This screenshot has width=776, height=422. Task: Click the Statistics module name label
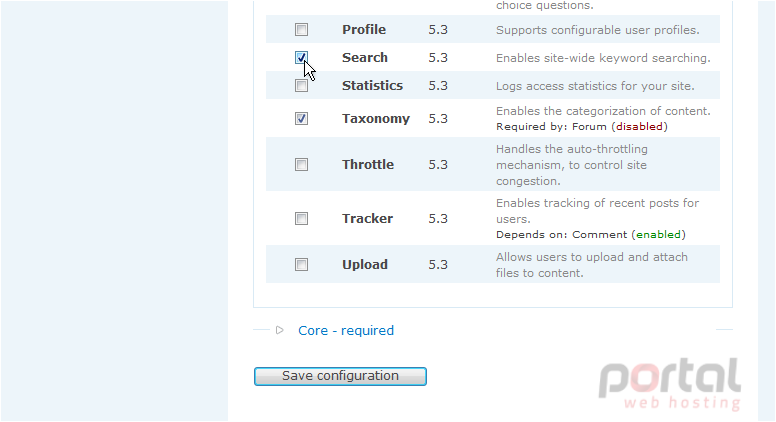(x=373, y=86)
